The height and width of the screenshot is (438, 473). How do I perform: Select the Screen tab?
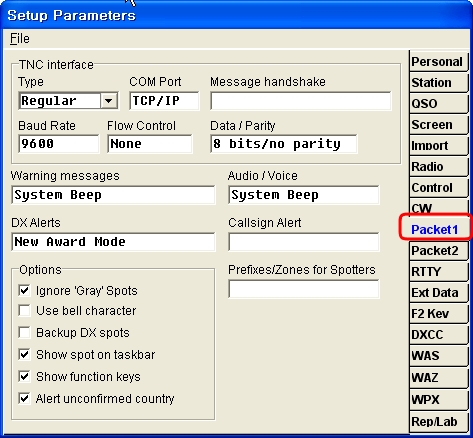click(438, 125)
